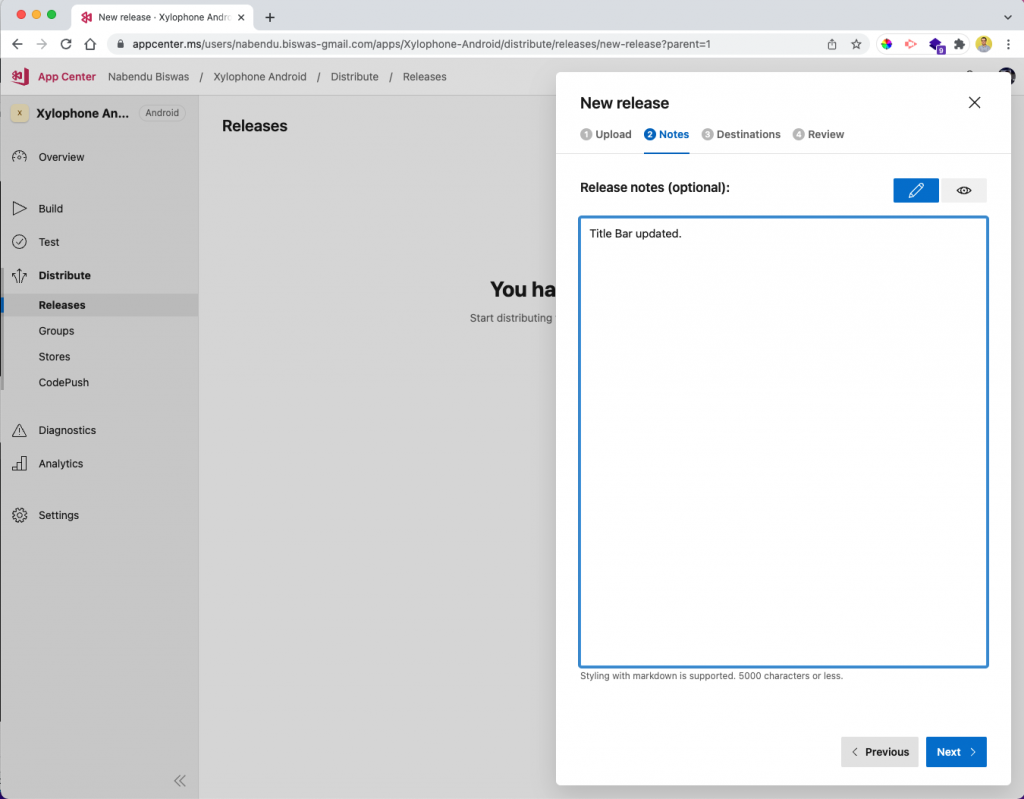Go forward in browser history
This screenshot has height=799, width=1024.
[42, 44]
